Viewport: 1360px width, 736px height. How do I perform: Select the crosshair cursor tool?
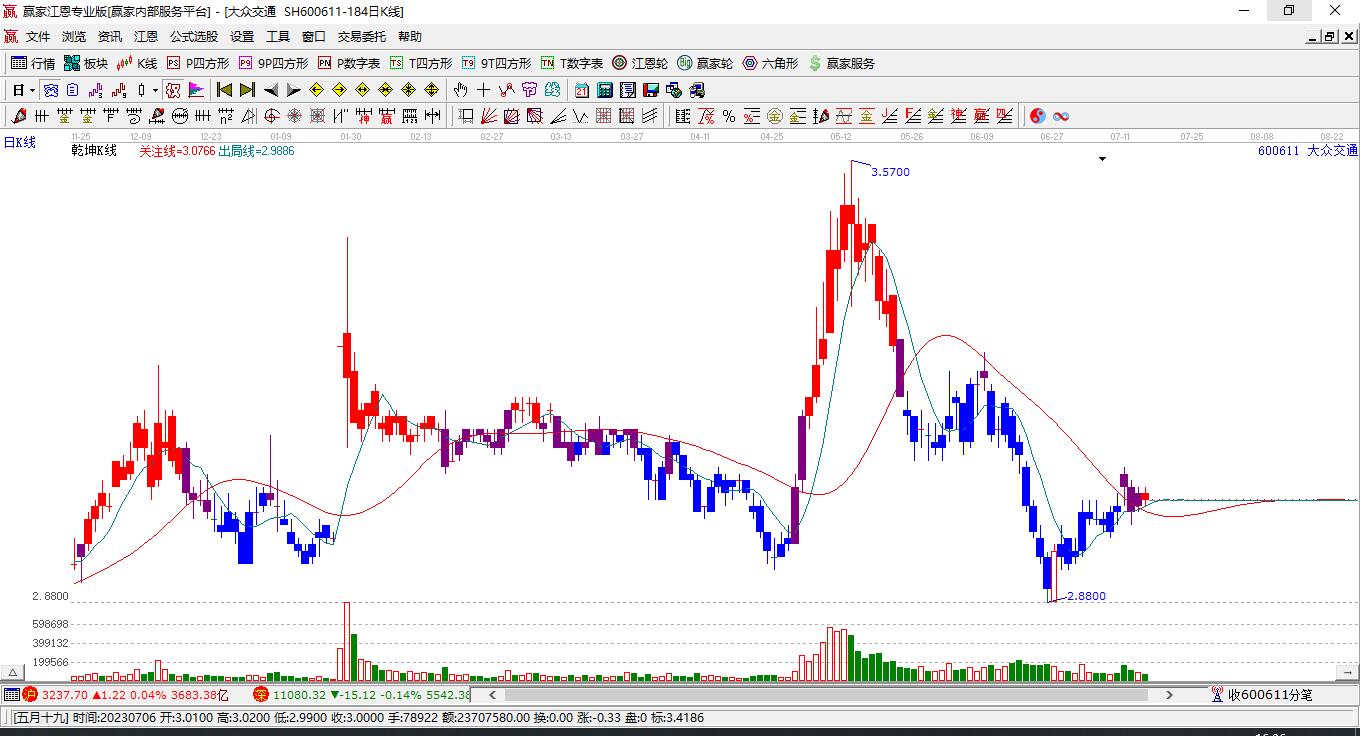[x=484, y=90]
